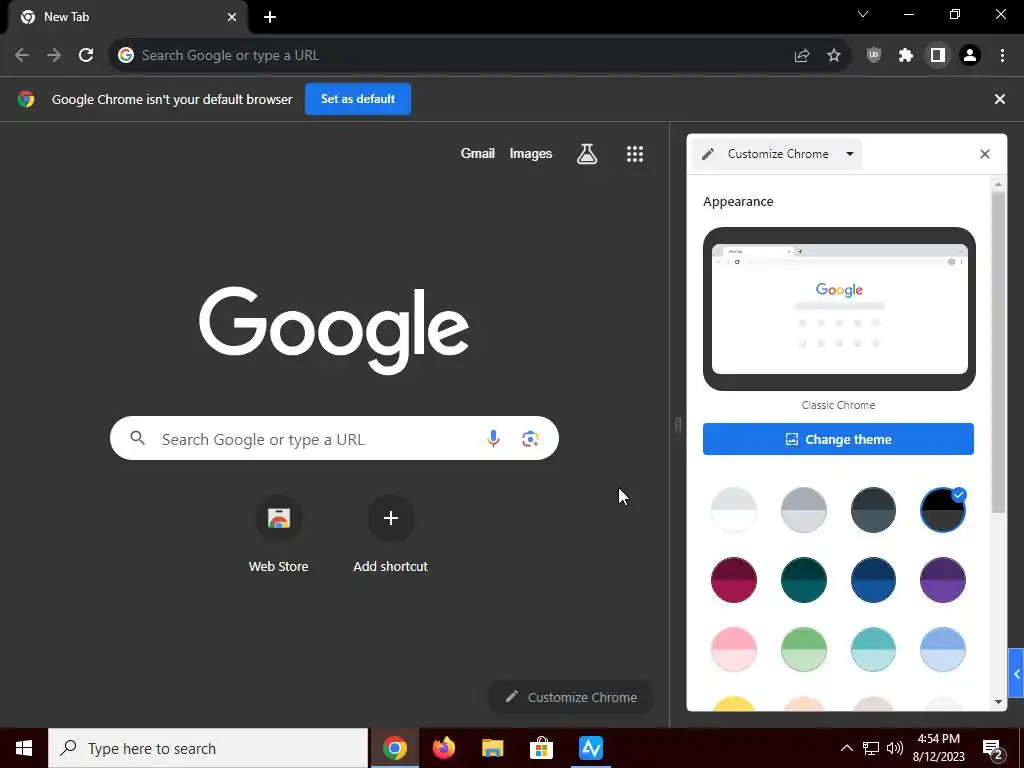
Task: Select the white light color swatch
Action: [733, 510]
